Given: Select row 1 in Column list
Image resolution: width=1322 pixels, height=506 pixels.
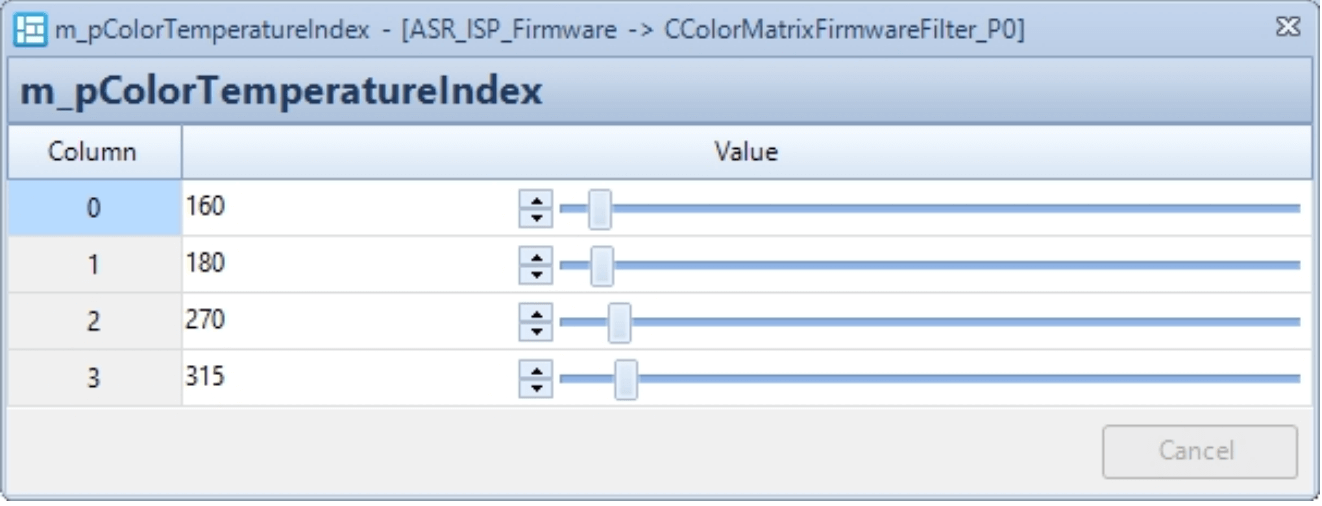Looking at the screenshot, I should point(94,265).
